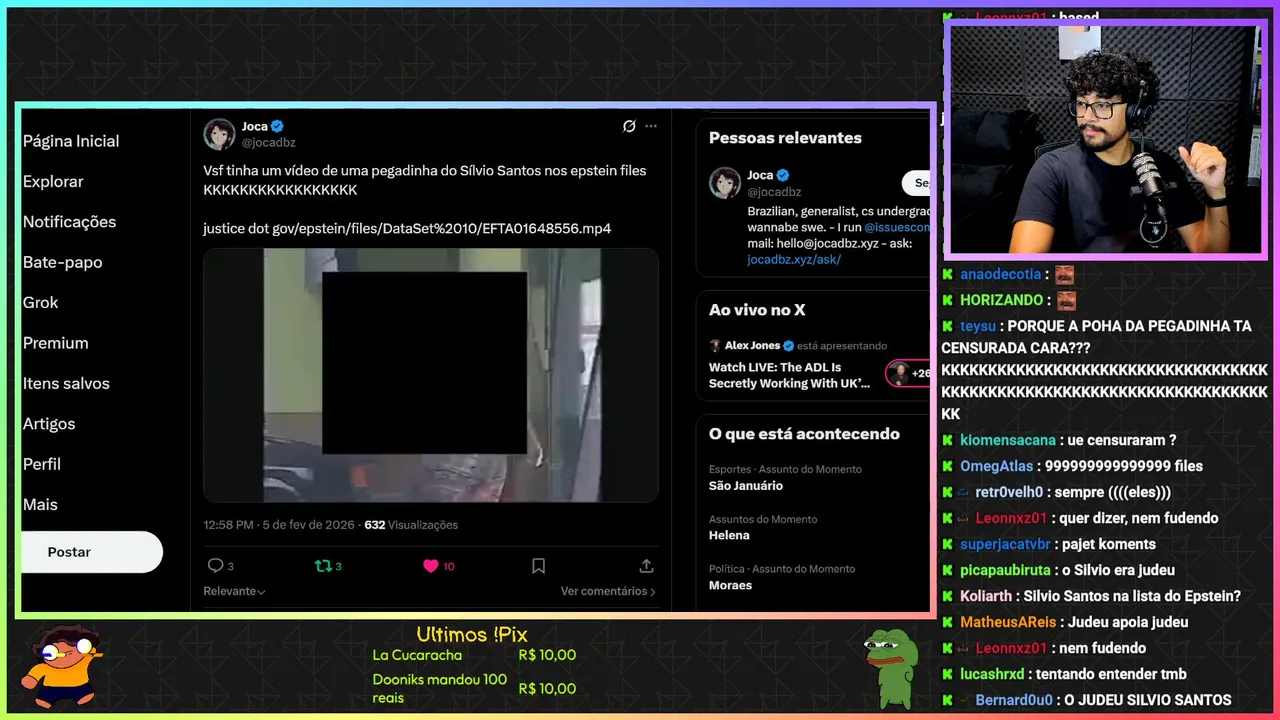Click HORIZANDO username in chat

[1002, 300]
